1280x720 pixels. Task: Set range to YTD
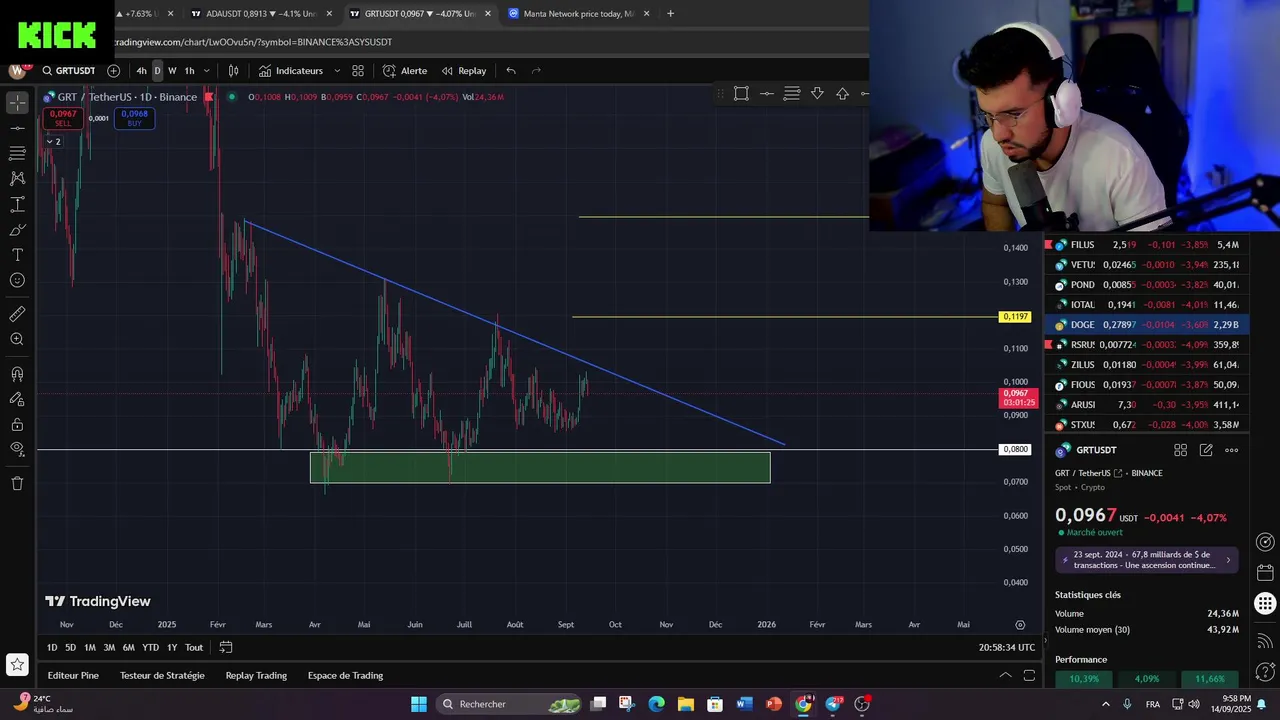coord(150,648)
